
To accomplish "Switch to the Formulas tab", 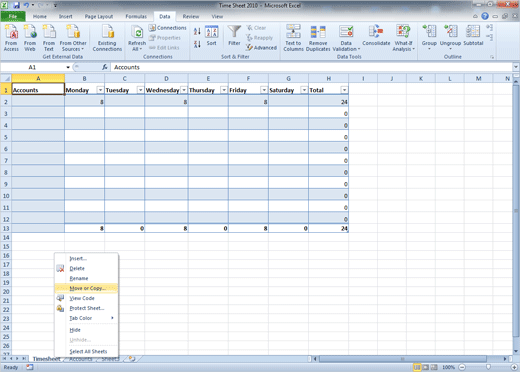I will 136,16.
